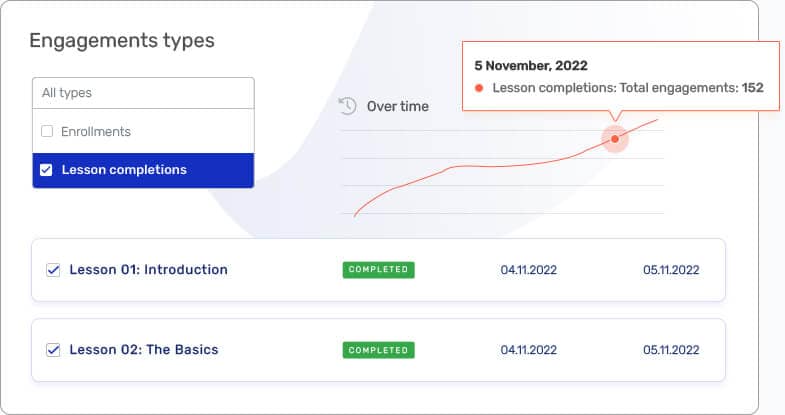Select the Lesson completions option
This screenshot has height=415, width=785.
click(124, 170)
